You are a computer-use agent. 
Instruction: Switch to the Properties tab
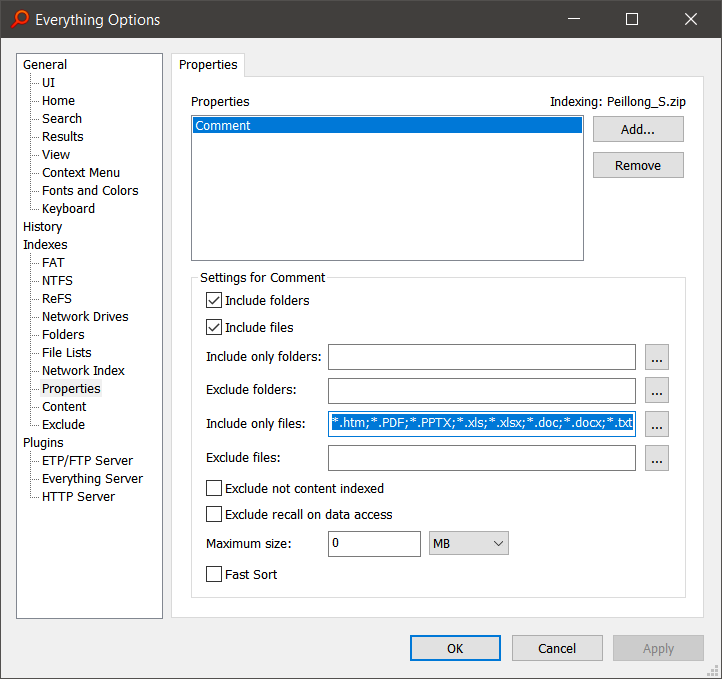(x=208, y=65)
